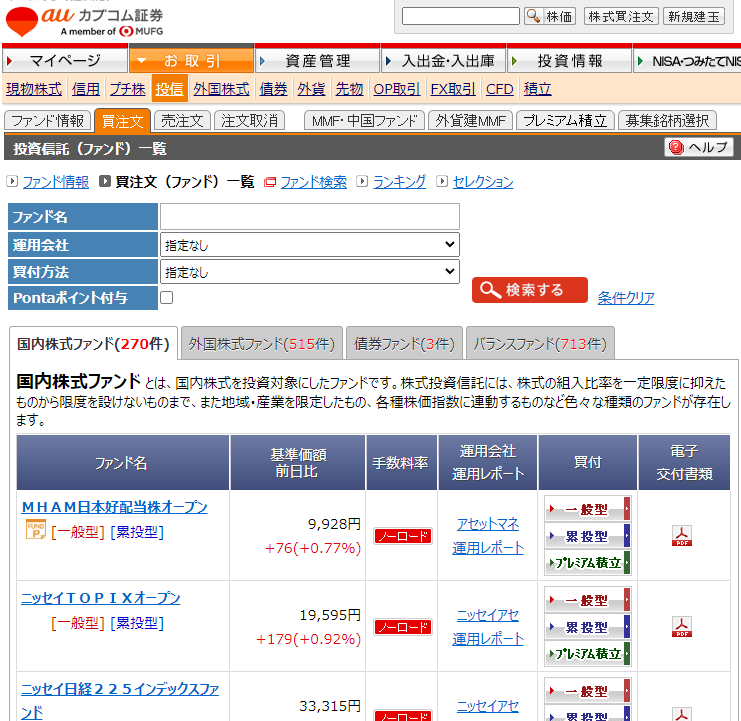Open 債券ファンド(3件) tab
The width and height of the screenshot is (741, 721).
tap(404, 343)
